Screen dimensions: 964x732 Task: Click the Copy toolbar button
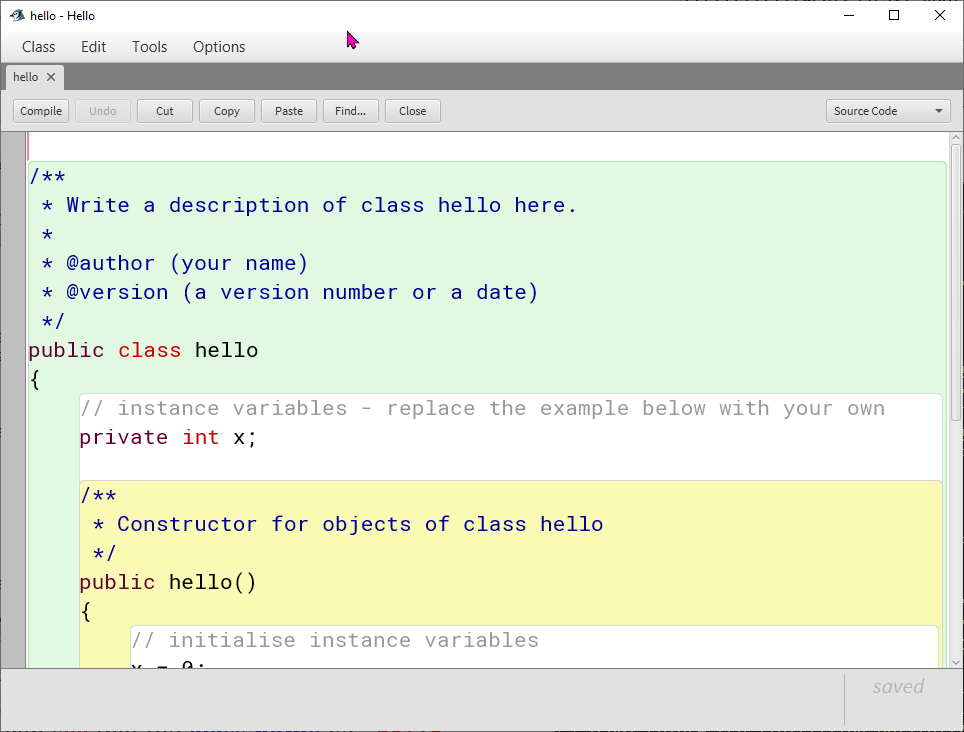pyautogui.click(x=227, y=111)
